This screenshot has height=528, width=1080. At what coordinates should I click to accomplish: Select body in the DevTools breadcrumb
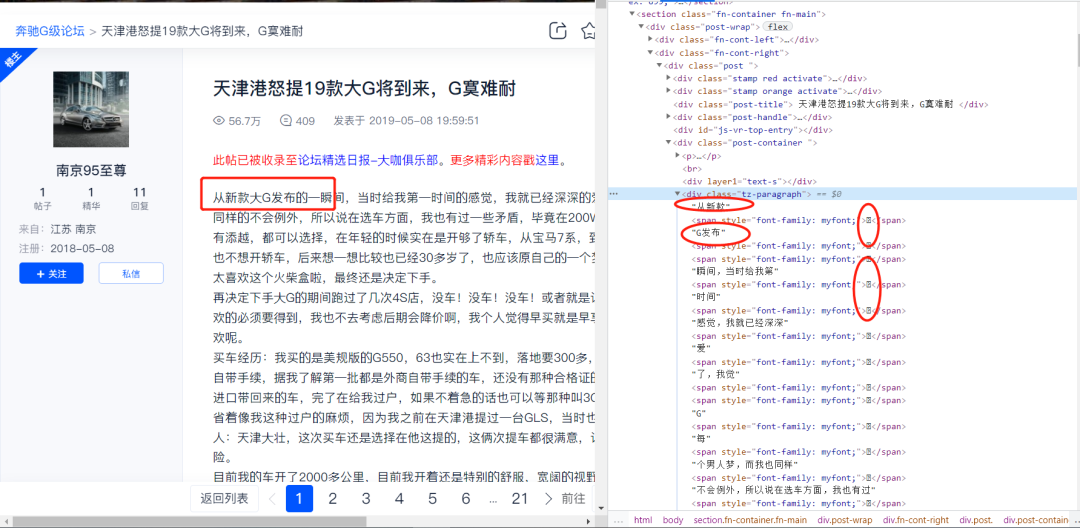673,520
